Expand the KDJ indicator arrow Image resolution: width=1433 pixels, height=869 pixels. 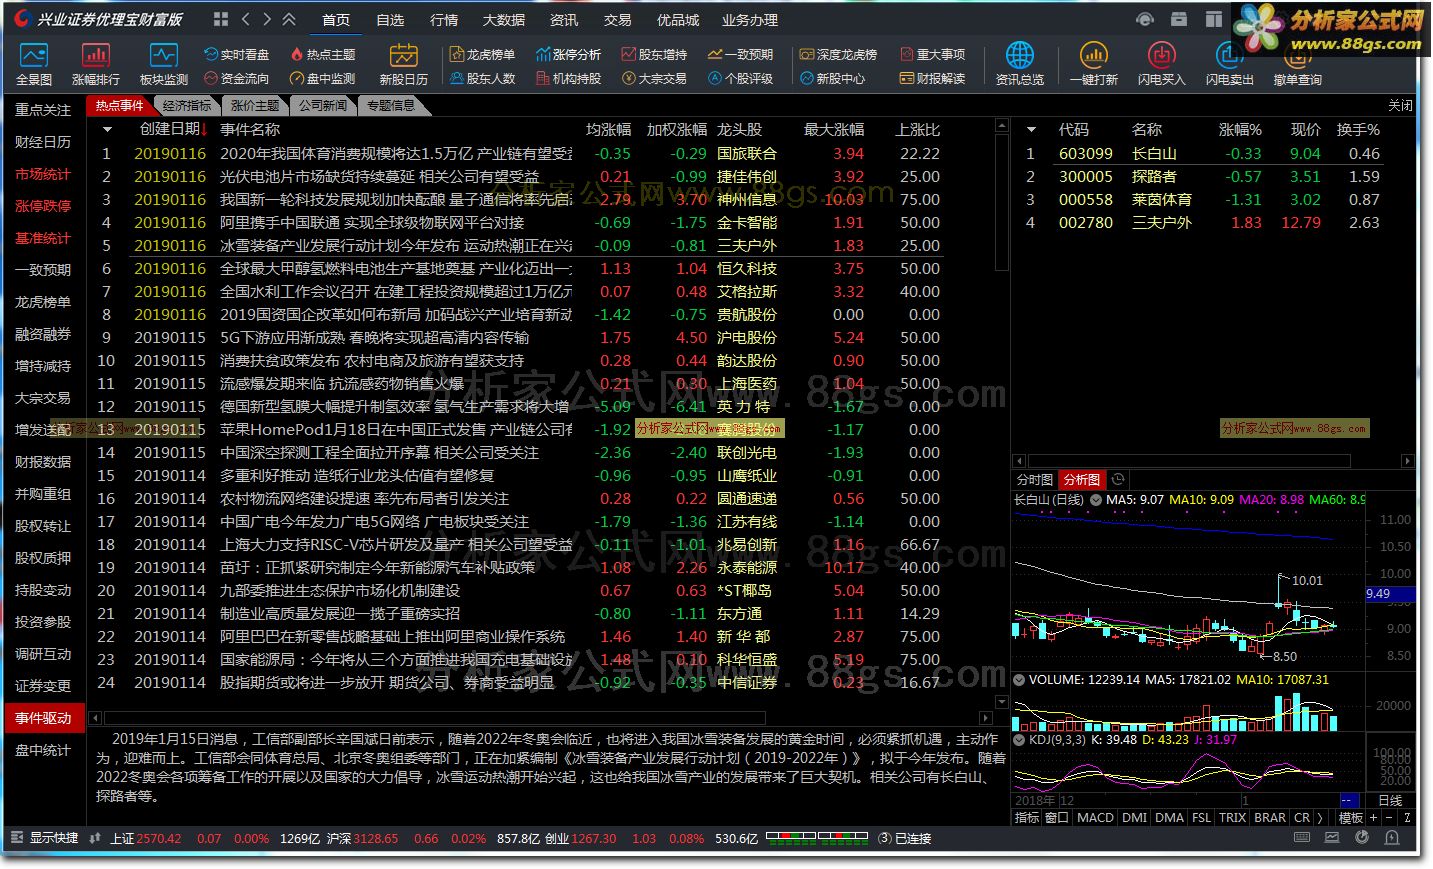1020,740
